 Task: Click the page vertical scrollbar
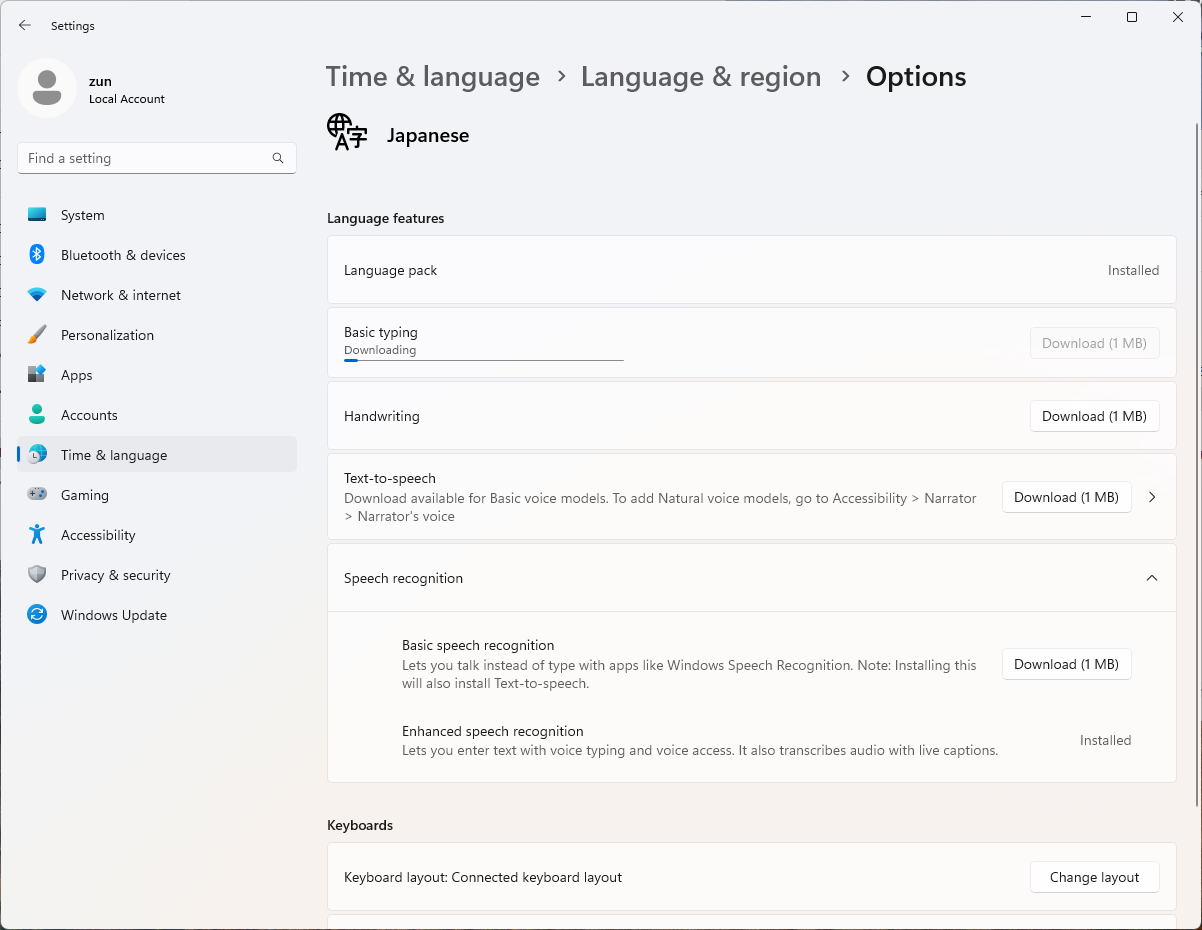point(1197,465)
